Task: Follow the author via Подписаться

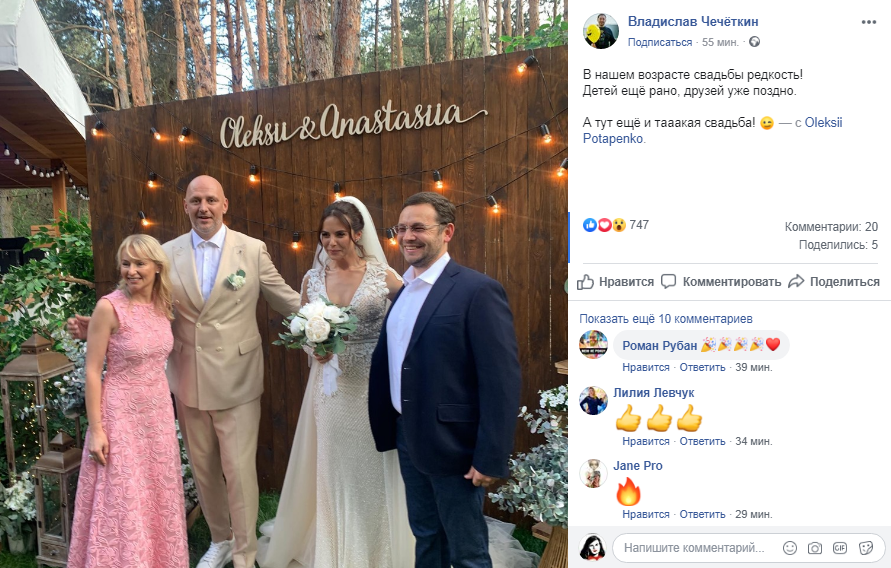Action: 660,42
